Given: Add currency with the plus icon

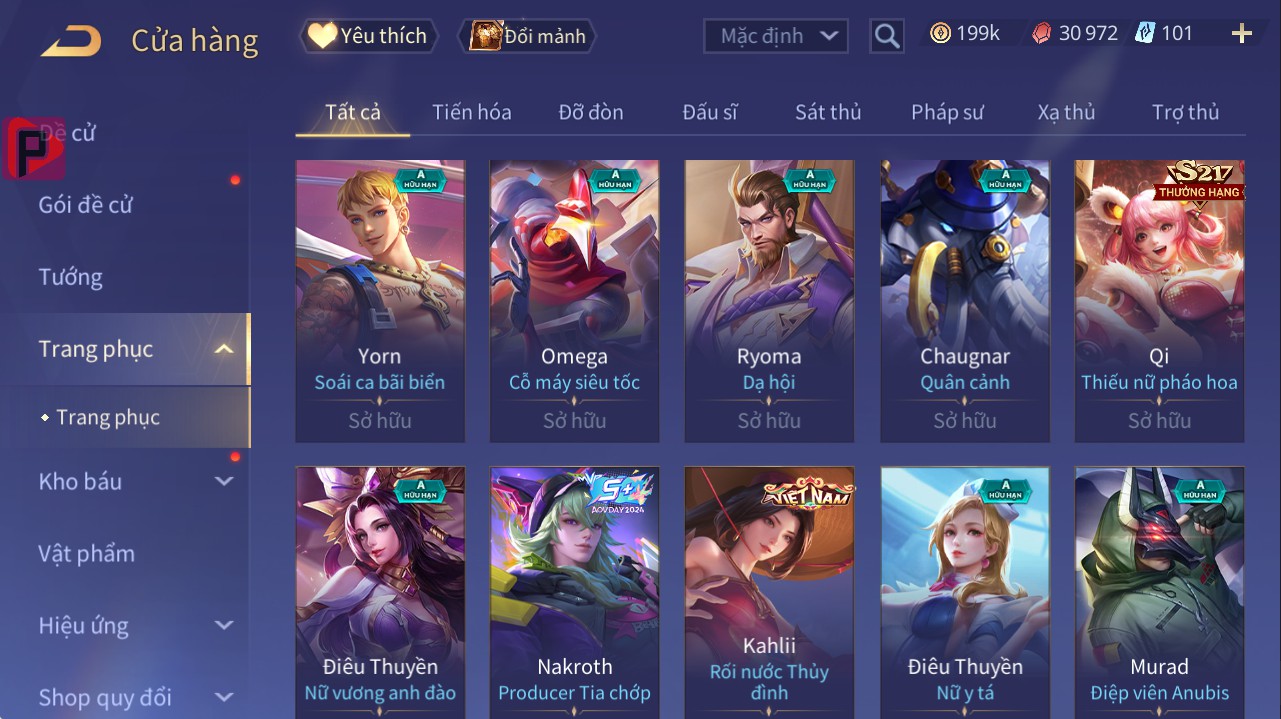Looking at the screenshot, I should pos(1241,34).
